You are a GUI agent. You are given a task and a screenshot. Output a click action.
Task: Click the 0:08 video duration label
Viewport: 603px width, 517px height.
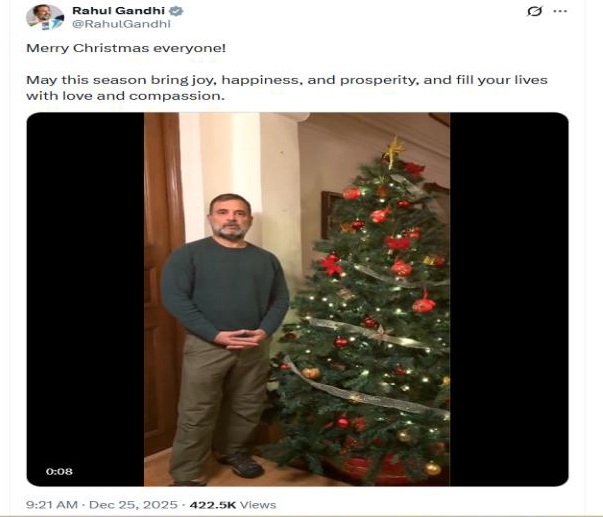(59, 471)
